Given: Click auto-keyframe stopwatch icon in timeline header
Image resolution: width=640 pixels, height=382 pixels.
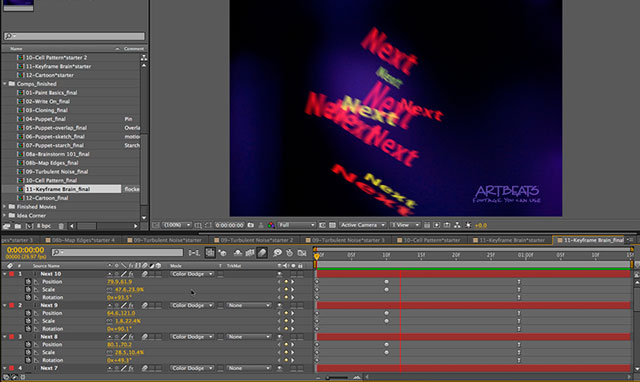Looking at the screenshot, I should 289,253.
